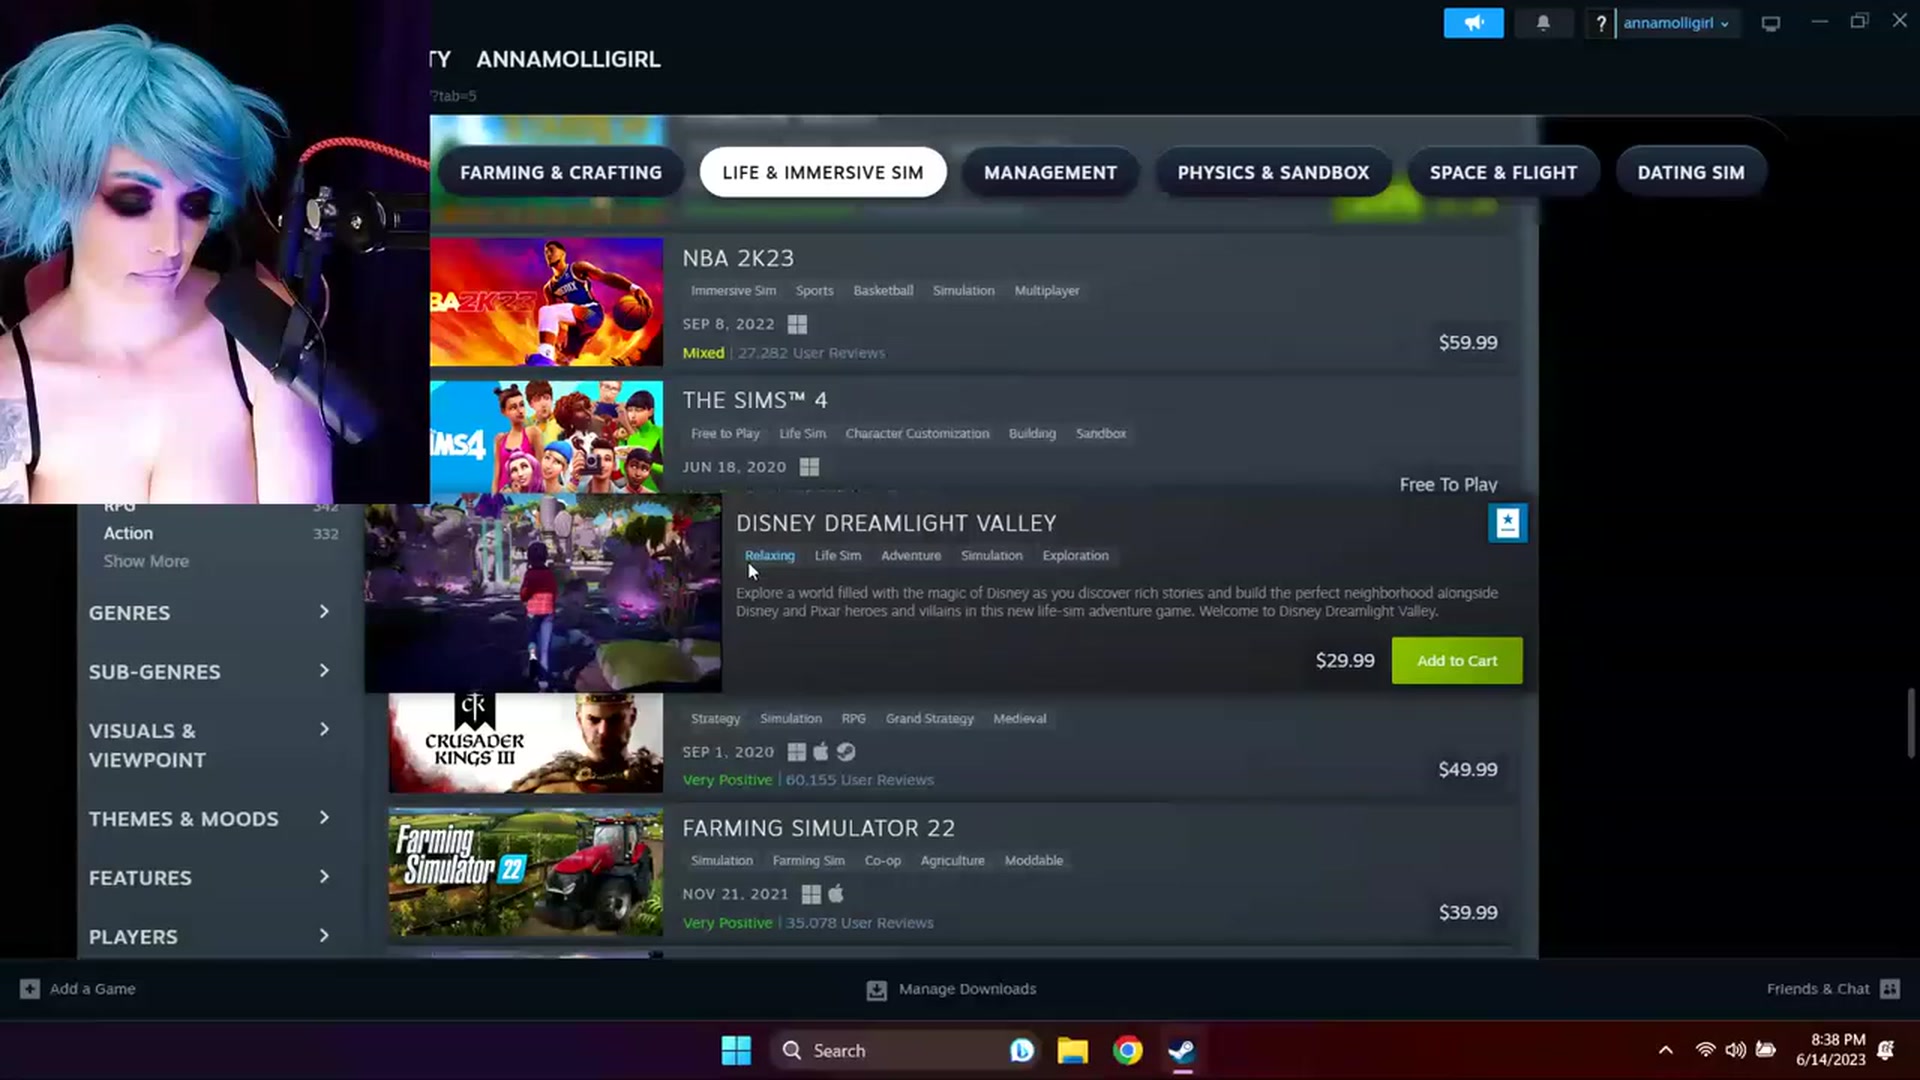The width and height of the screenshot is (1920, 1080).
Task: Open the notifications bell icon
Action: [1543, 23]
